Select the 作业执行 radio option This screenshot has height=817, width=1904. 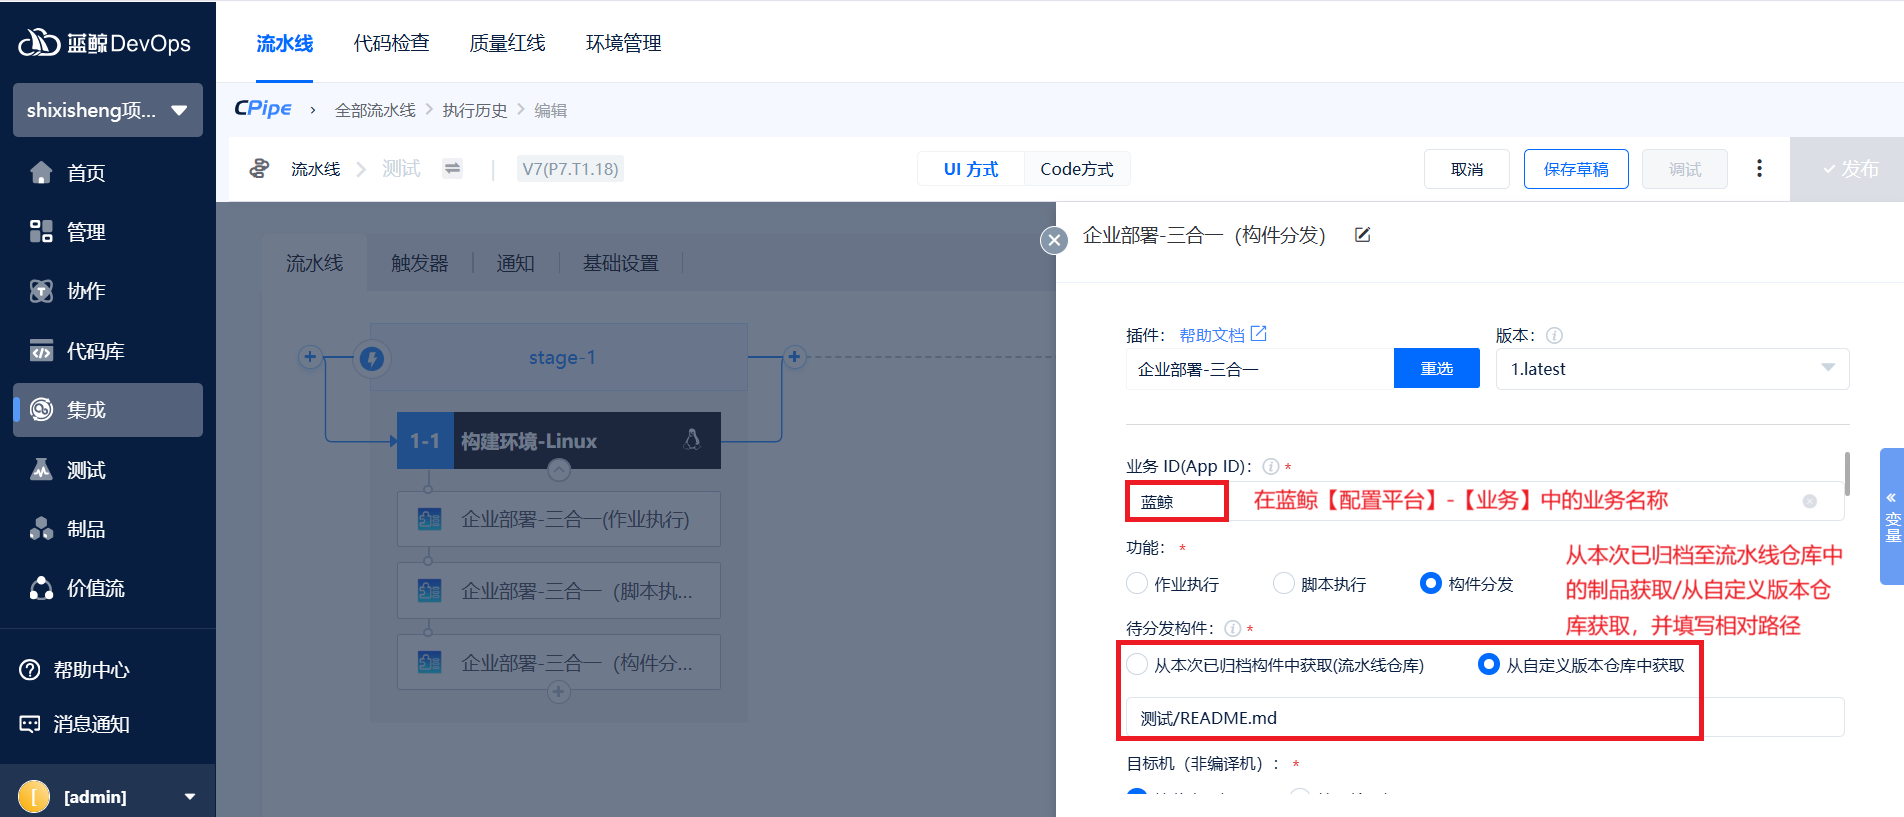[1137, 583]
